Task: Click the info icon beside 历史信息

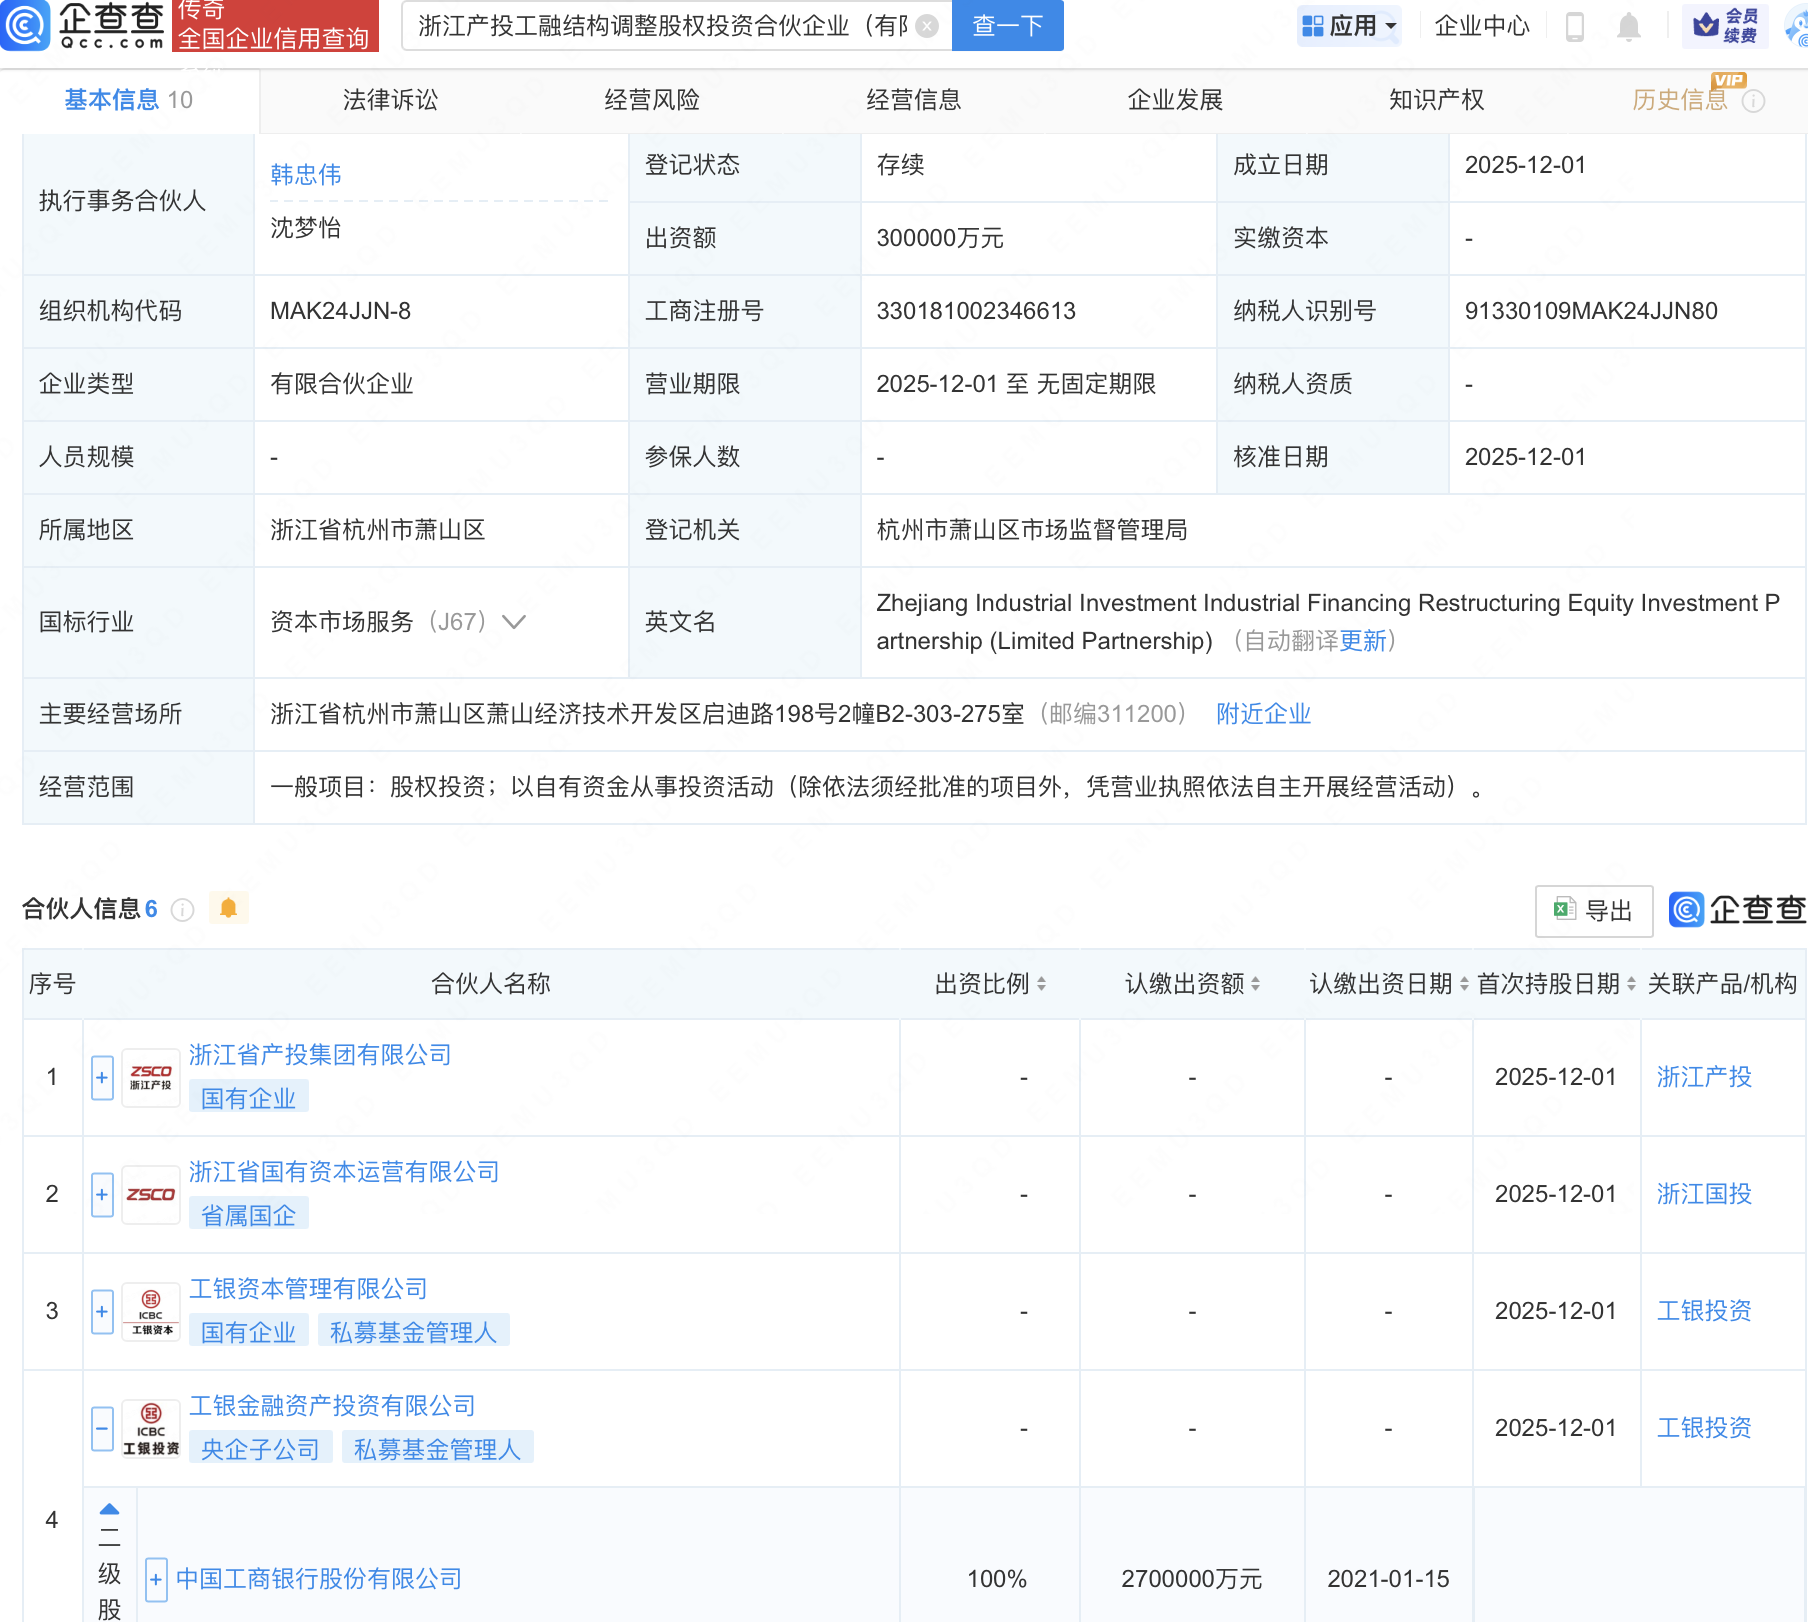Action: (x=1754, y=101)
